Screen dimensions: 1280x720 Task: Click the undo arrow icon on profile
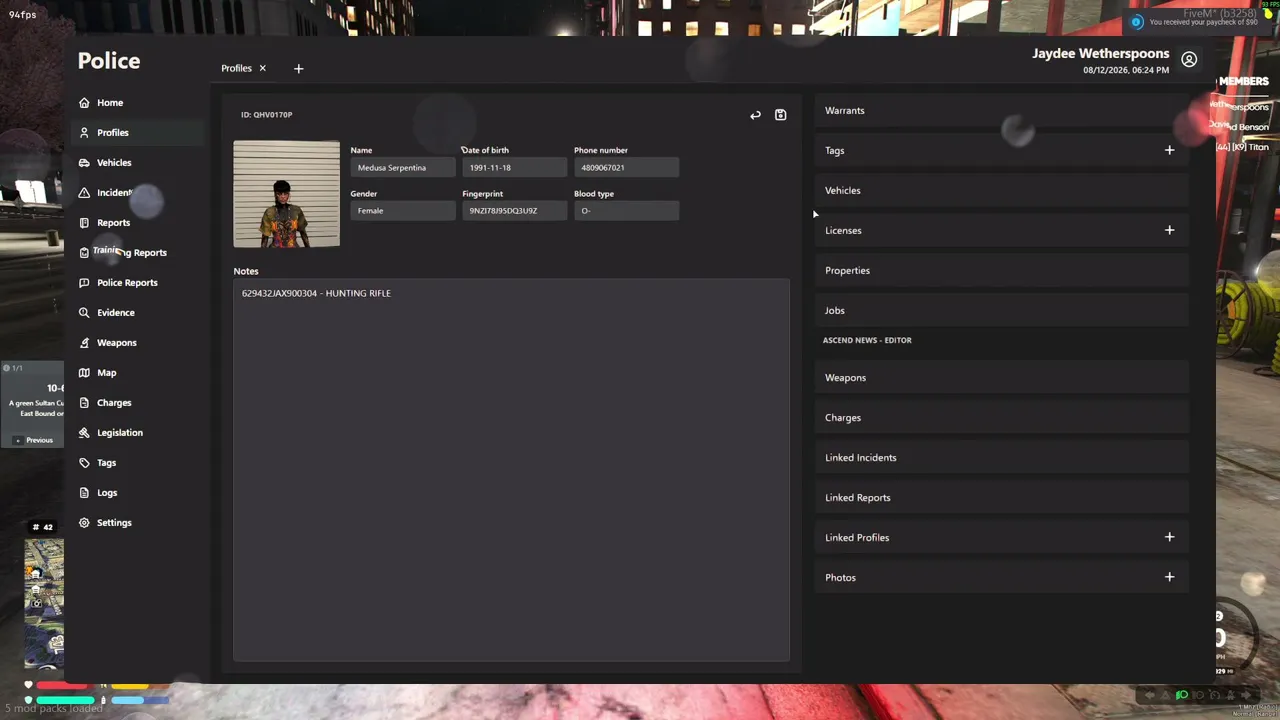(755, 115)
